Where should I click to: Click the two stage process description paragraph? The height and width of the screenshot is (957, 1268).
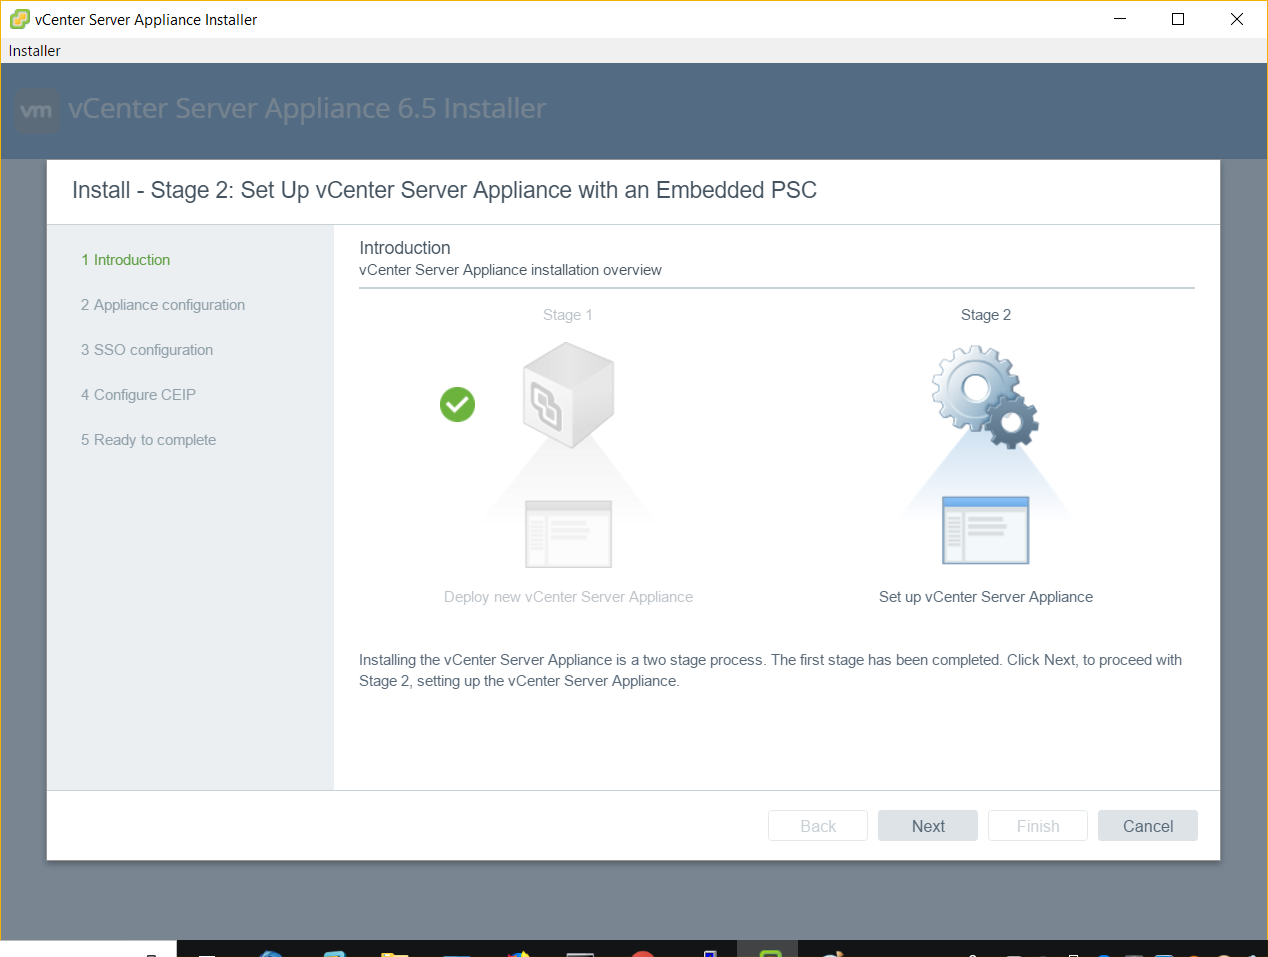pyautogui.click(x=770, y=670)
